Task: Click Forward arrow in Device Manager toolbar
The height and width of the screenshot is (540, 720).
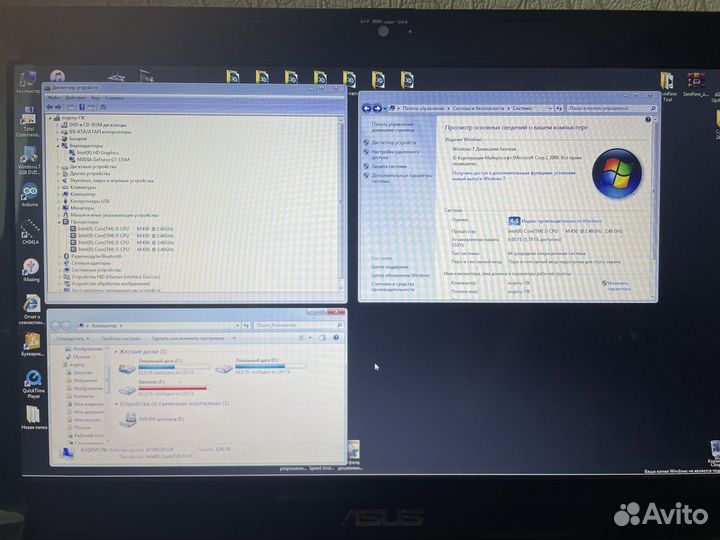Action: (x=58, y=107)
